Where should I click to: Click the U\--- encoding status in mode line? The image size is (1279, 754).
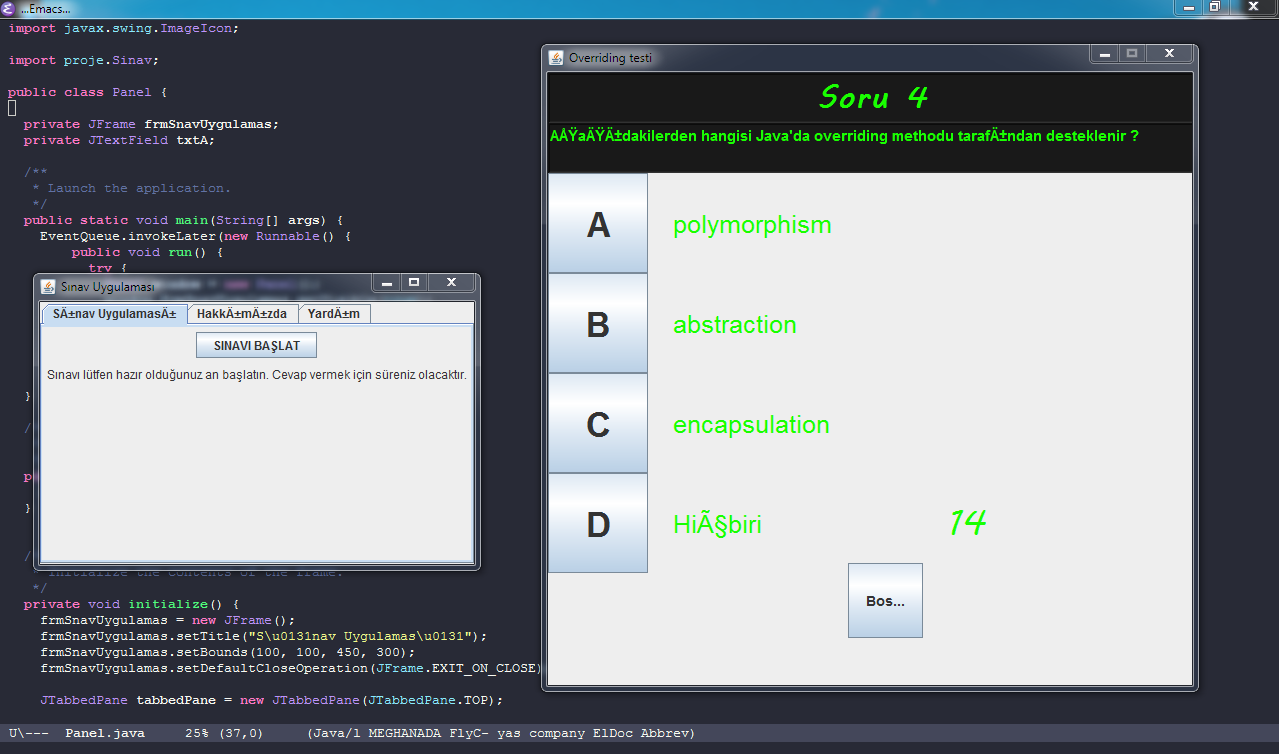[x=28, y=733]
